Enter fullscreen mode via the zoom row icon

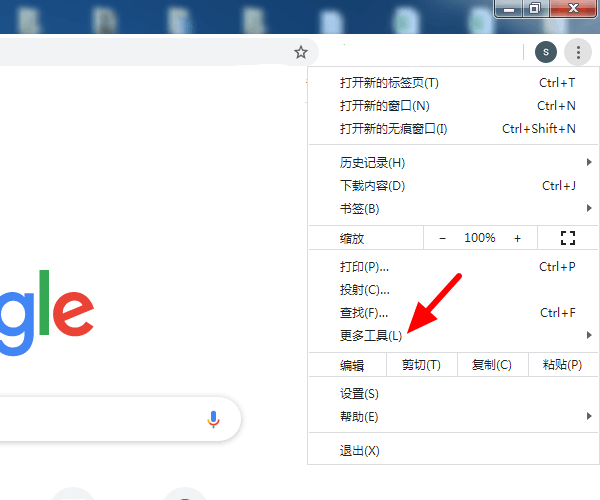tap(568, 238)
